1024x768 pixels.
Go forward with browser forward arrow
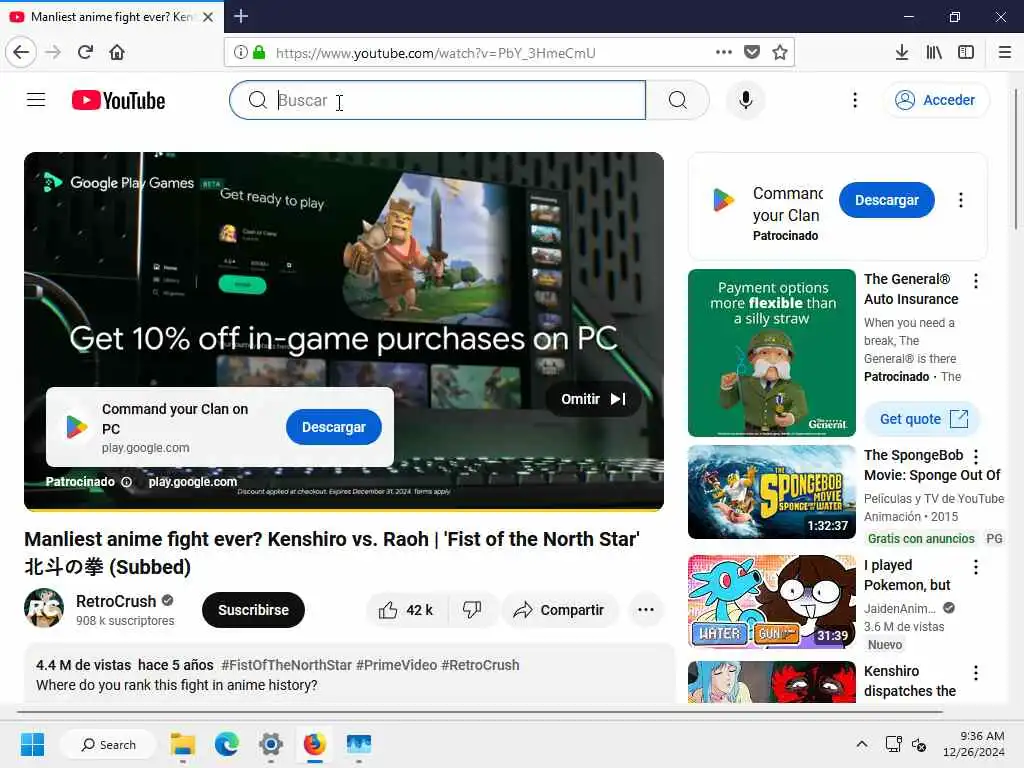53,52
